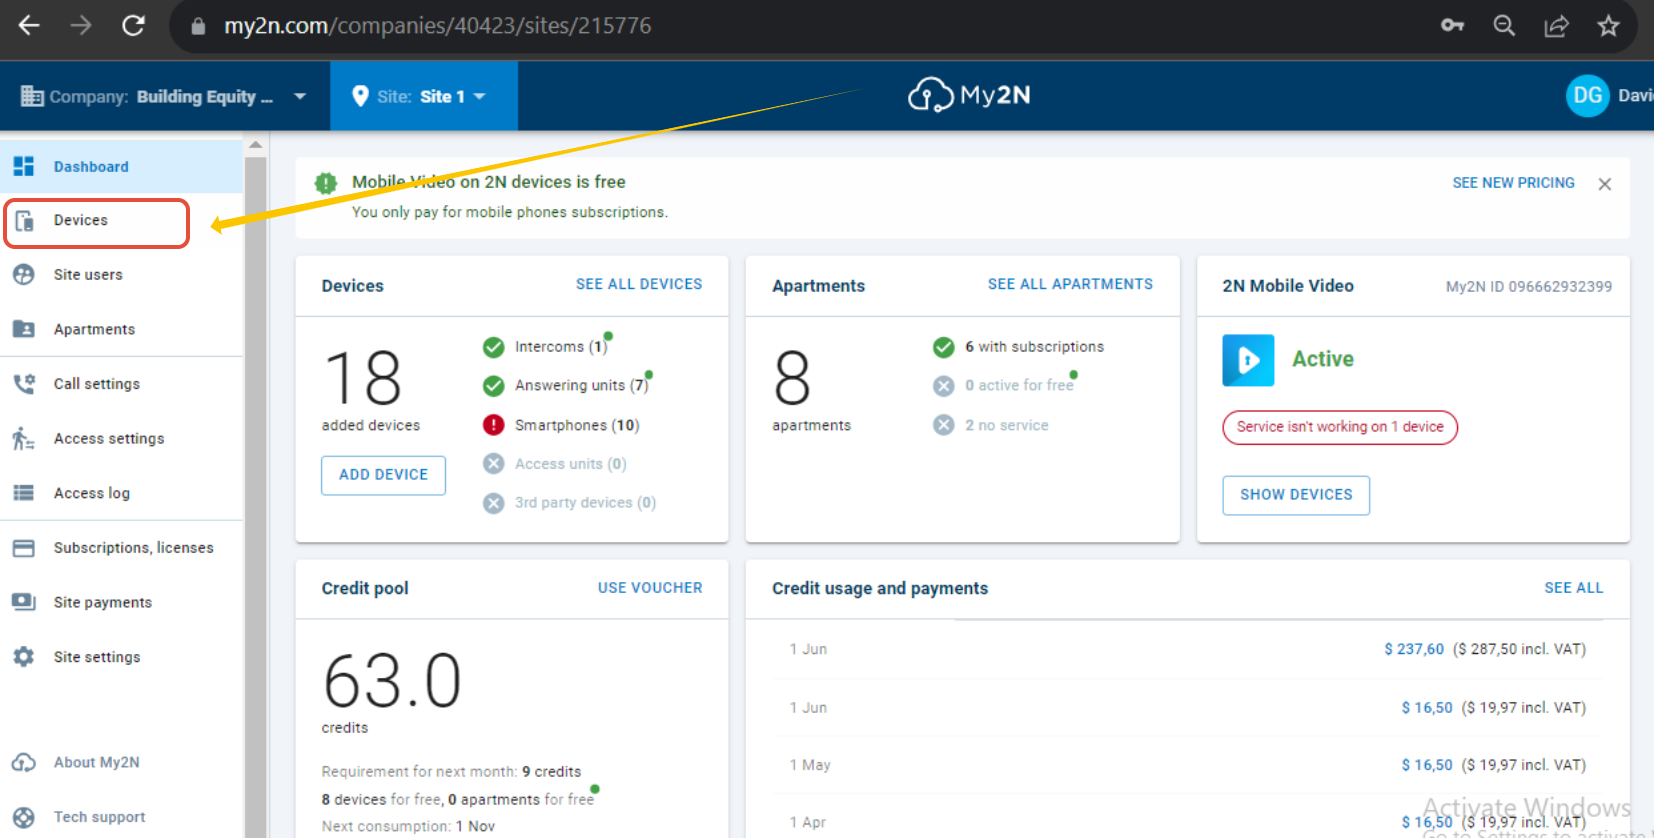Viewport: 1654px width, 838px height.
Task: Click the Site settings gear icon
Action: tap(24, 656)
